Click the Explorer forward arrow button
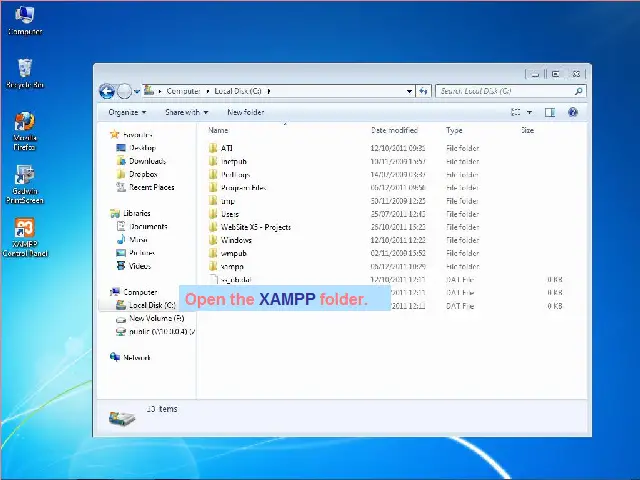Image resolution: width=640 pixels, height=480 pixels. coord(124,91)
